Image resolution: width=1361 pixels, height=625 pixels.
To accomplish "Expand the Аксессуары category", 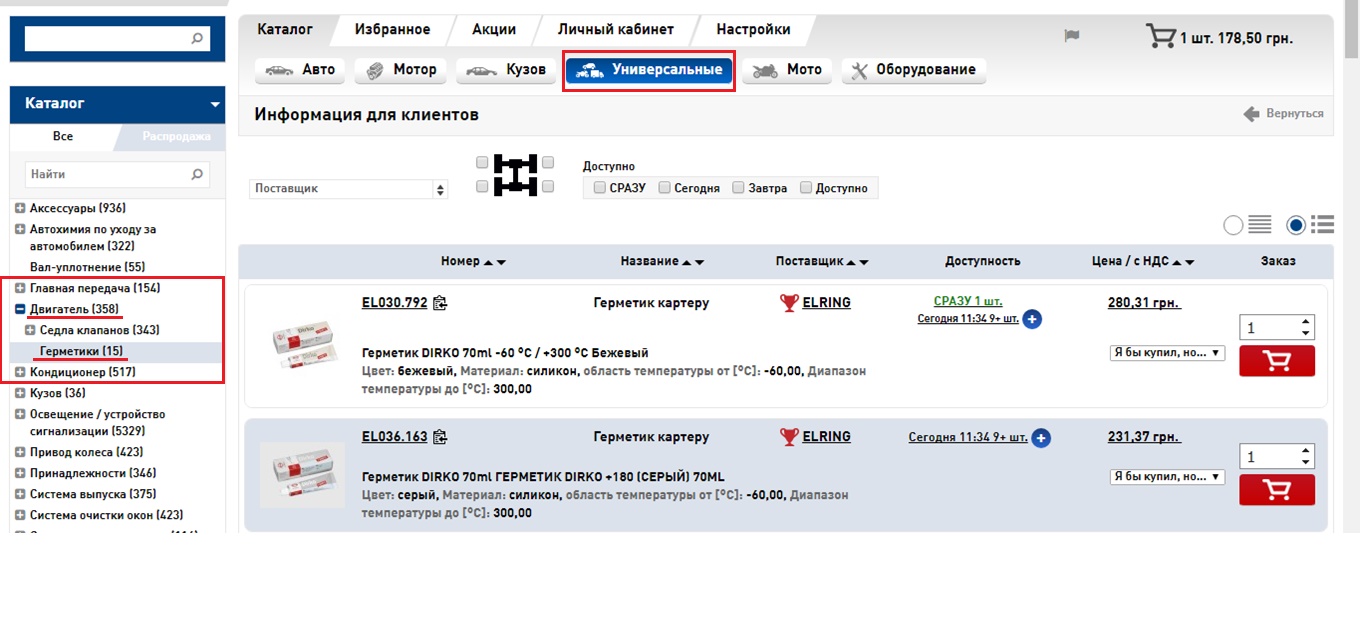I will (20, 208).
